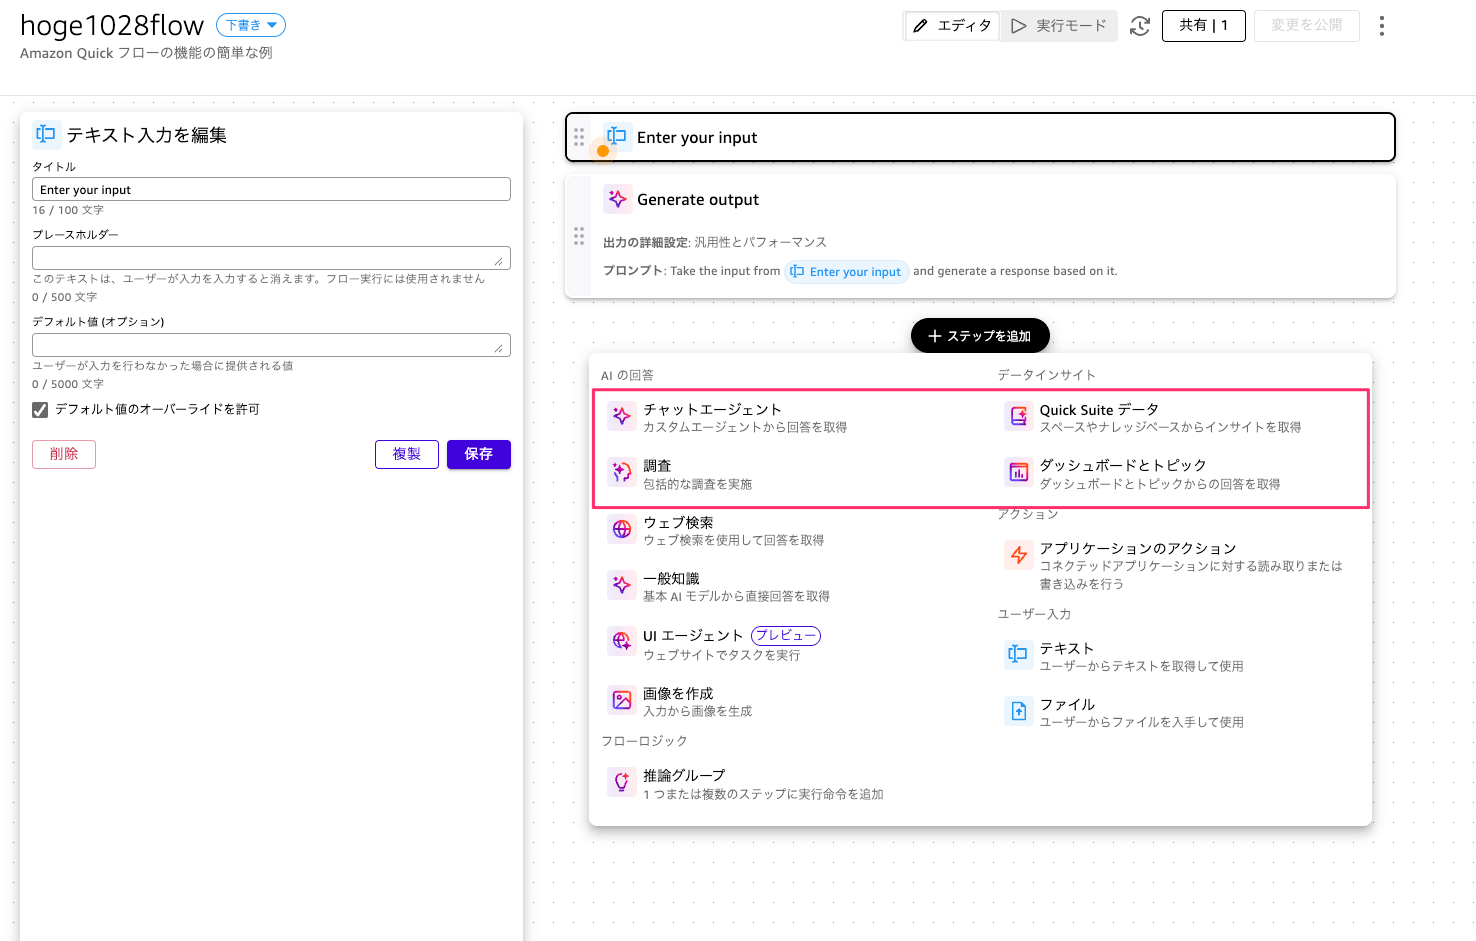Click the 画像を作成 image creation icon
This screenshot has width=1476, height=941.
[x=621, y=699]
